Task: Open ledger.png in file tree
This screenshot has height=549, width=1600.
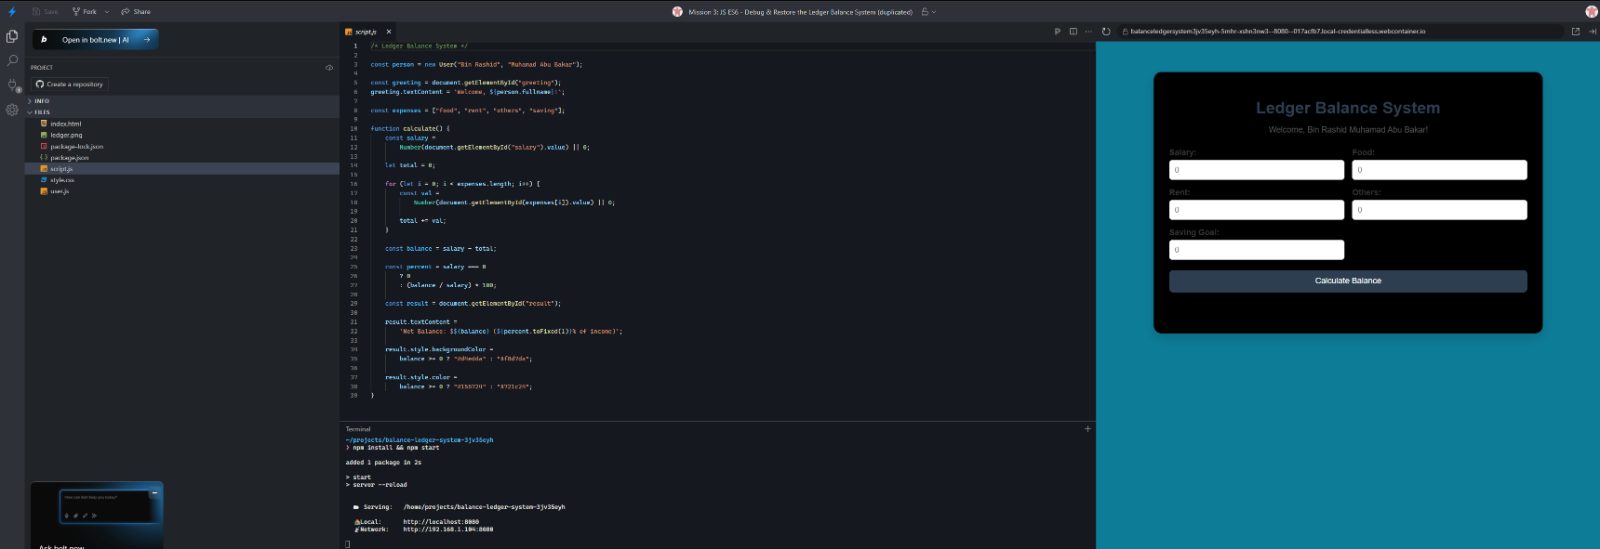Action: coord(66,135)
